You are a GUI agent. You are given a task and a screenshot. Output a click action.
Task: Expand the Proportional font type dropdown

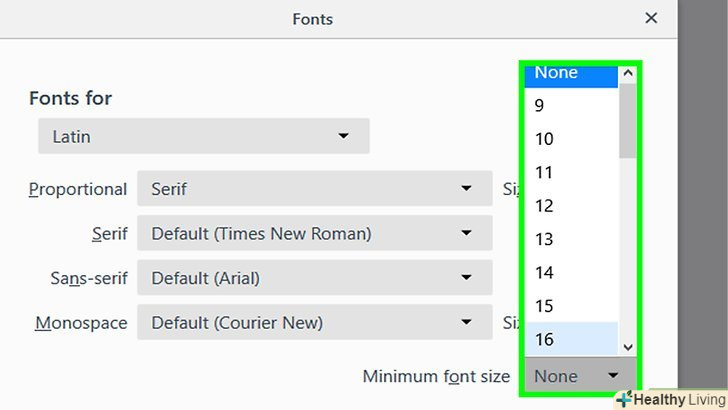(x=314, y=188)
